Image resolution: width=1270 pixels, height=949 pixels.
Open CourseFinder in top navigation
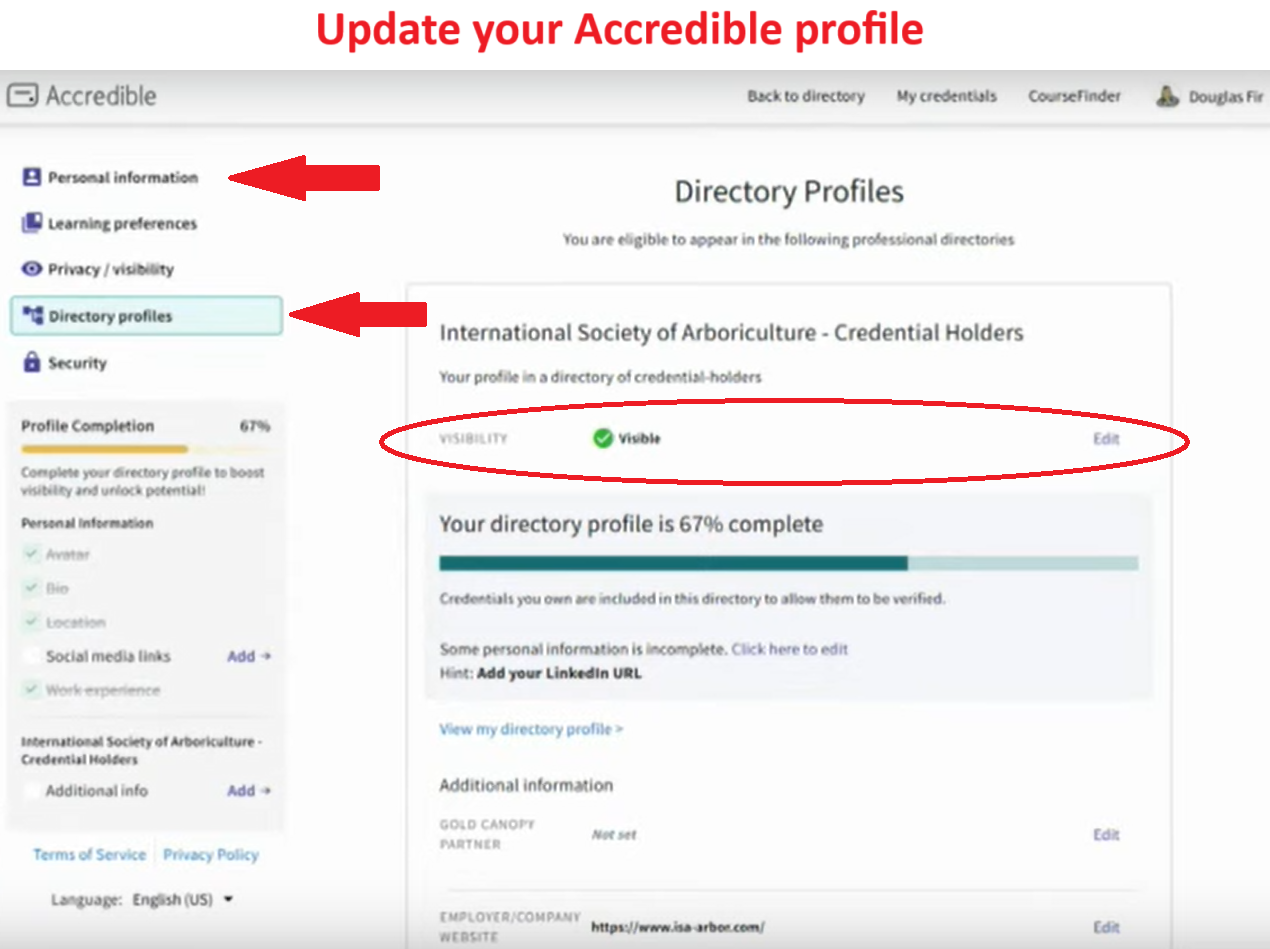1074,97
